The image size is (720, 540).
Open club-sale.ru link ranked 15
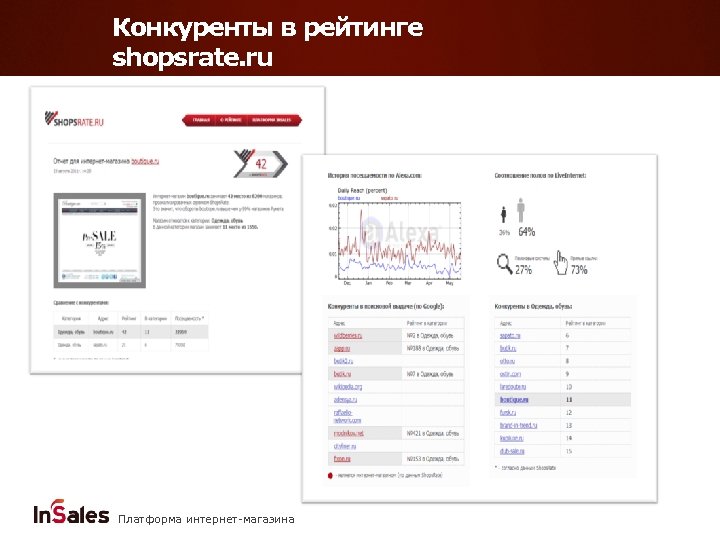click(512, 451)
